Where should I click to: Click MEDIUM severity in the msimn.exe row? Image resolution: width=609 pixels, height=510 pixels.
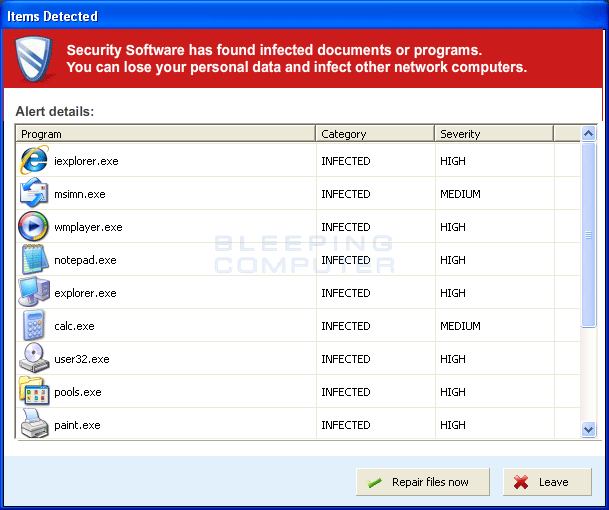460,194
